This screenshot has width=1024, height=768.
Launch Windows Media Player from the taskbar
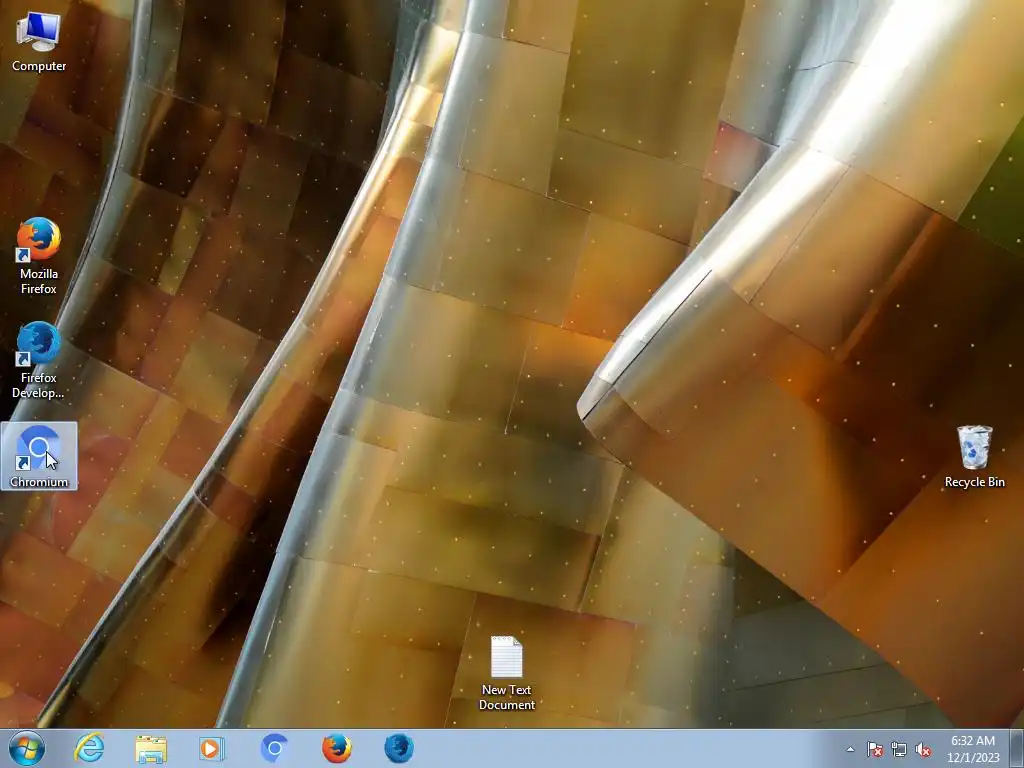(212, 748)
